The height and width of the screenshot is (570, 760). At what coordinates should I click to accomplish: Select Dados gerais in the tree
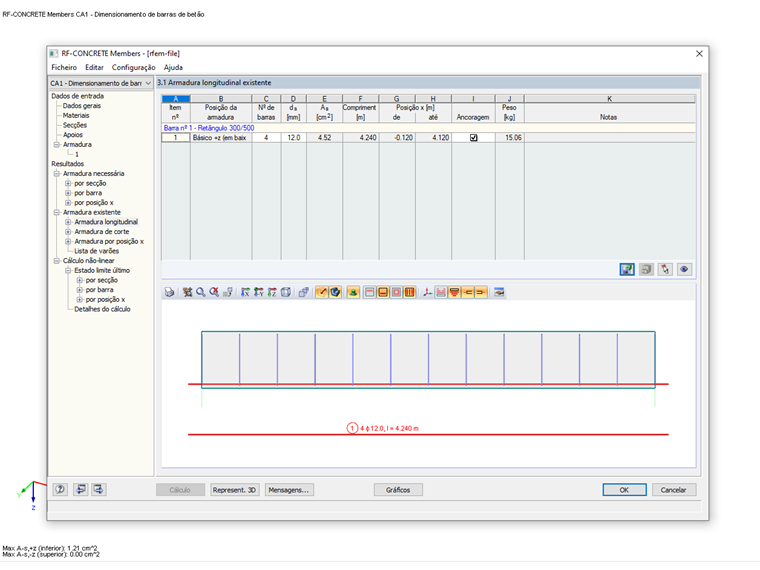pos(81,106)
